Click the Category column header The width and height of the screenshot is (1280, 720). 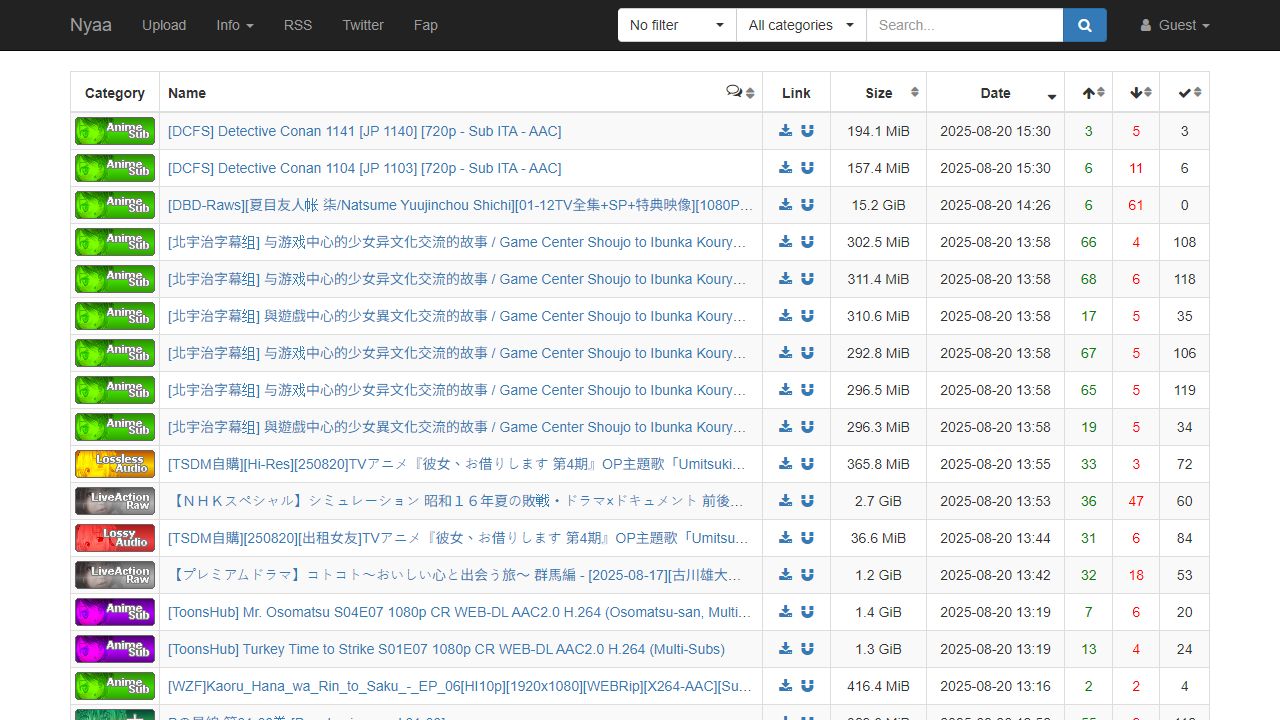pyautogui.click(x=115, y=92)
